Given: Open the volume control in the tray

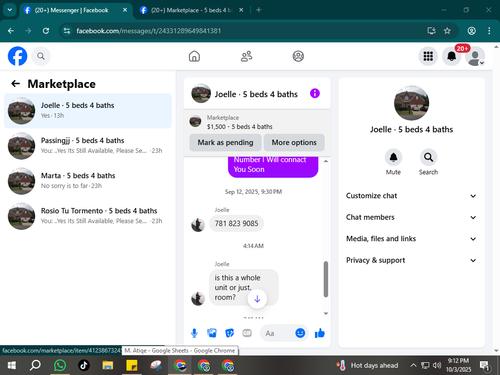Looking at the screenshot, I should tap(436, 366).
